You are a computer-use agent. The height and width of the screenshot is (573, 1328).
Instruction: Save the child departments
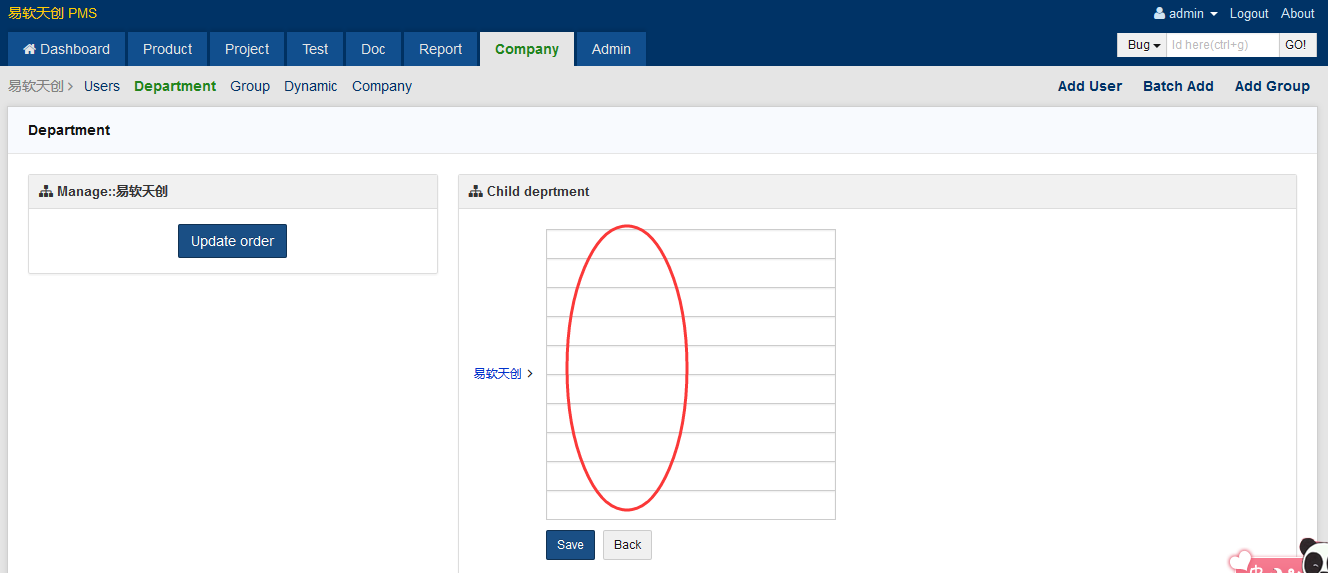[x=570, y=545]
